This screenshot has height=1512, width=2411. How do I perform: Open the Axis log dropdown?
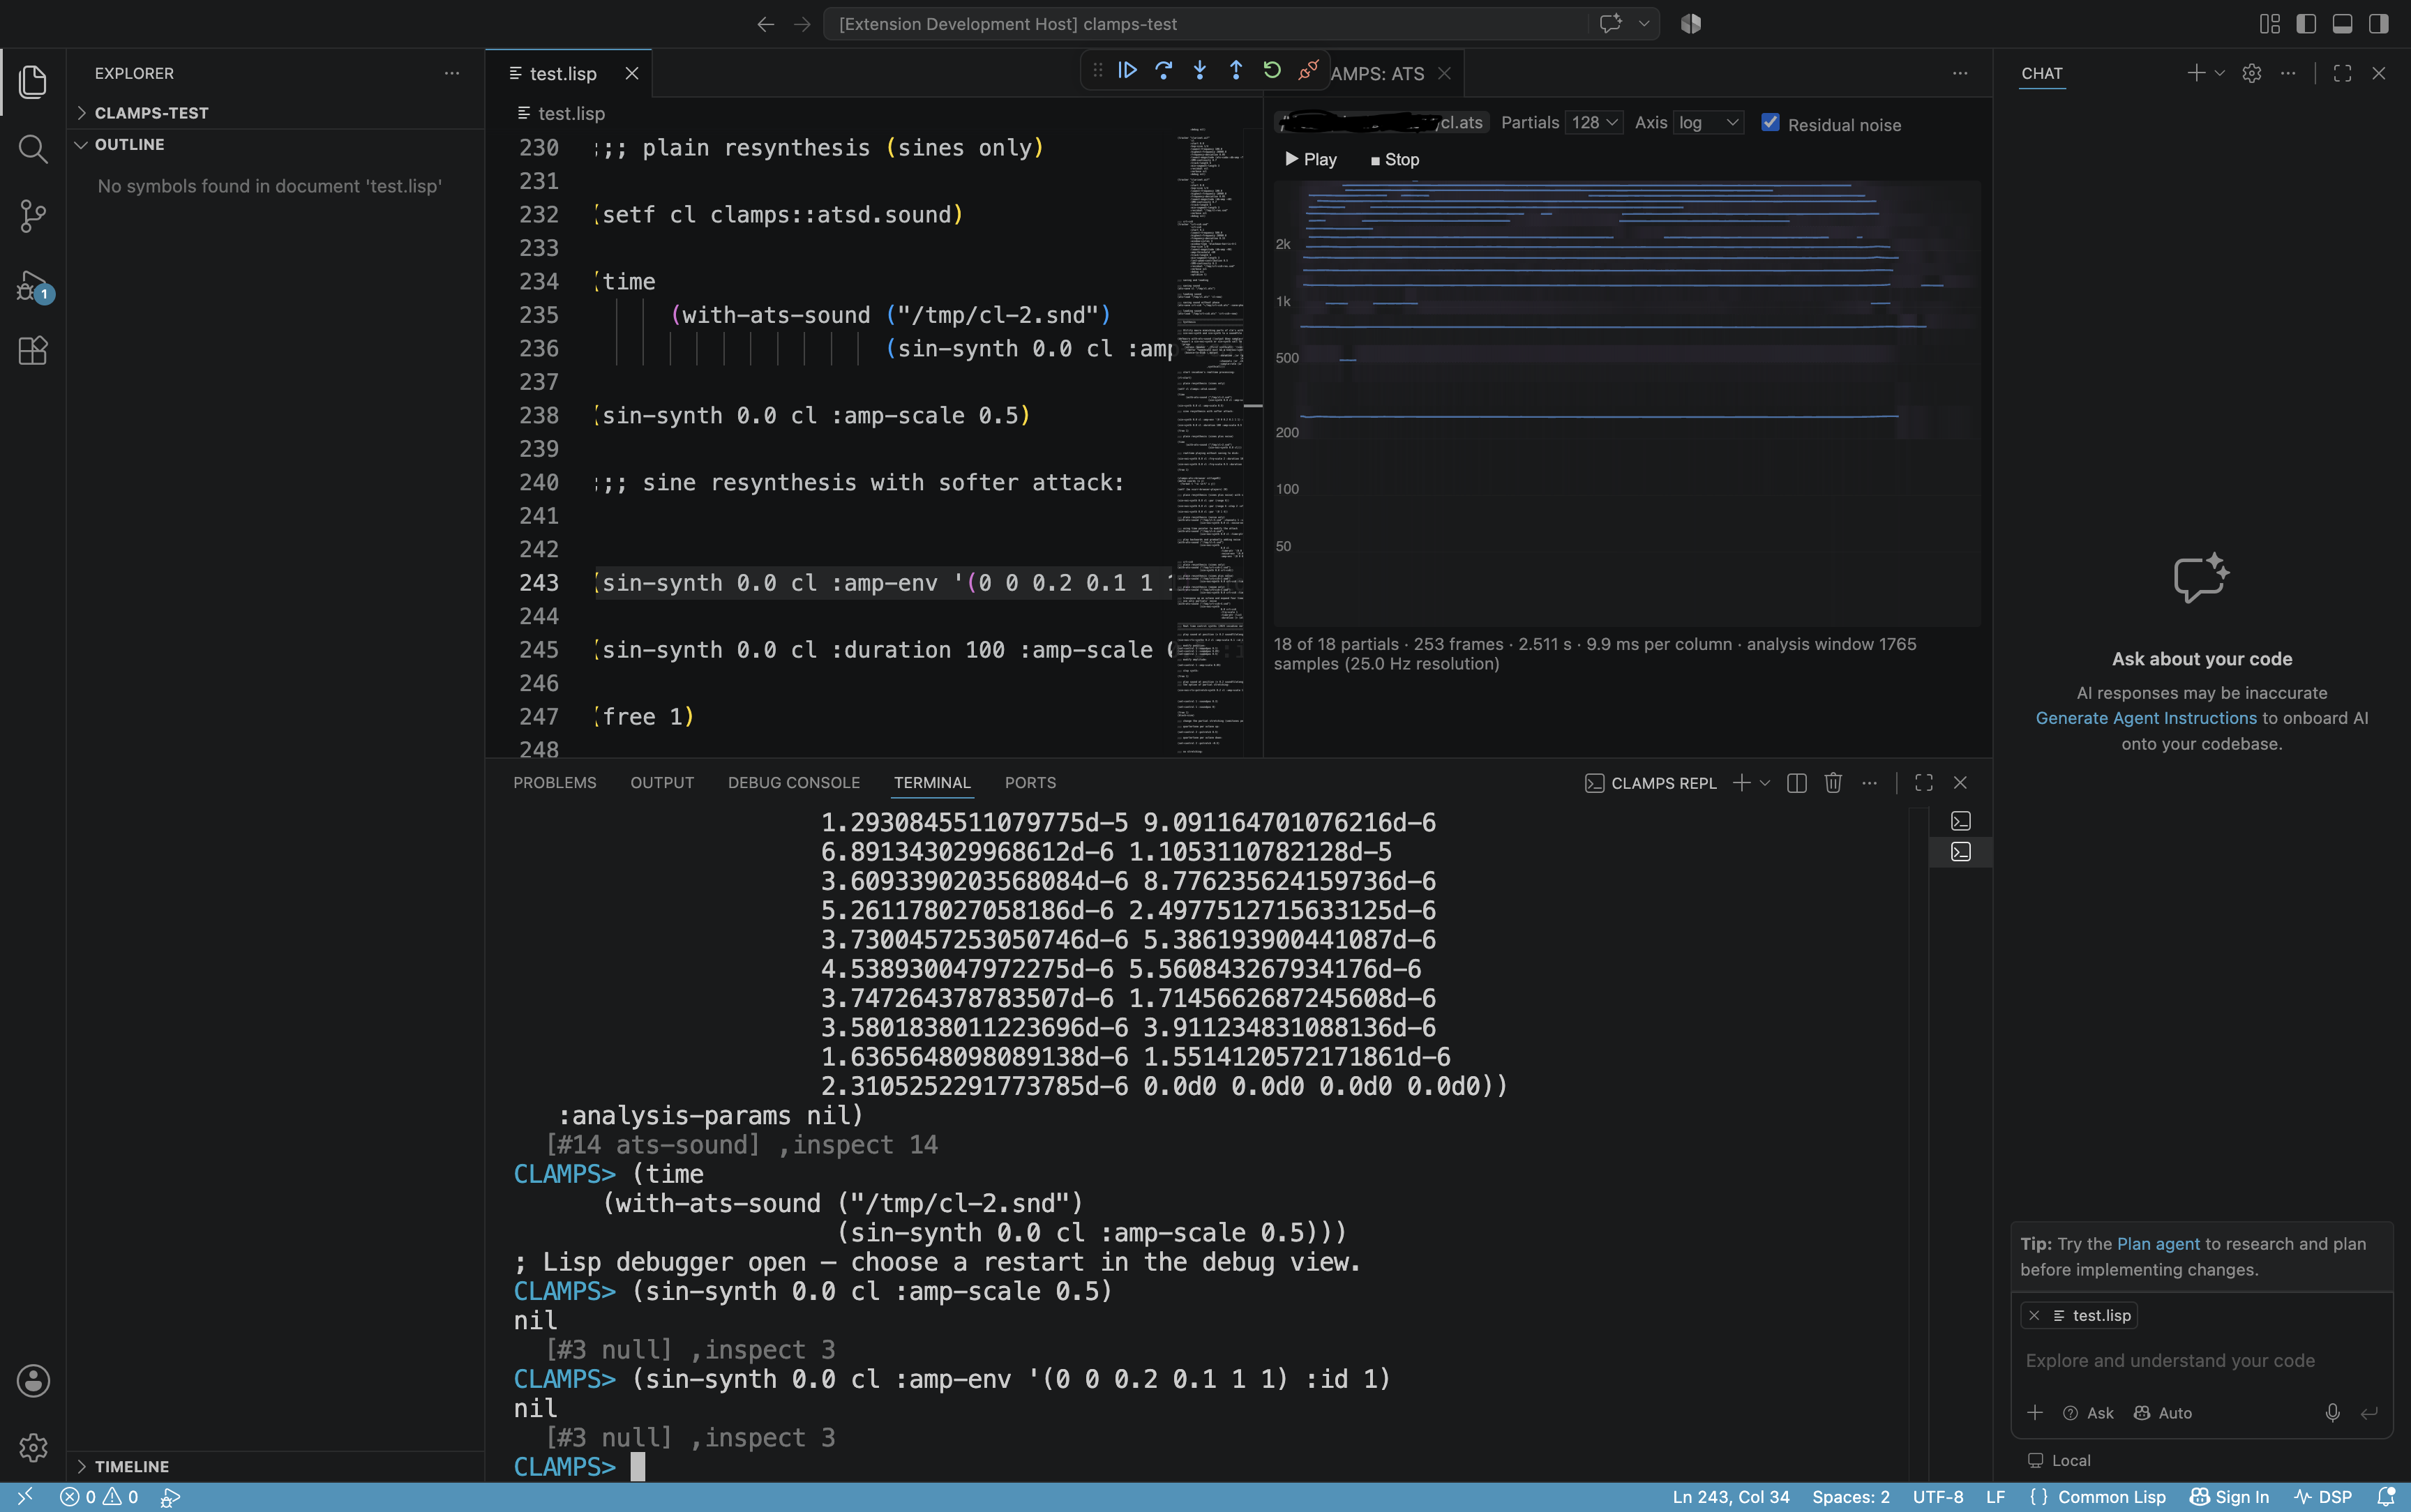click(1709, 122)
